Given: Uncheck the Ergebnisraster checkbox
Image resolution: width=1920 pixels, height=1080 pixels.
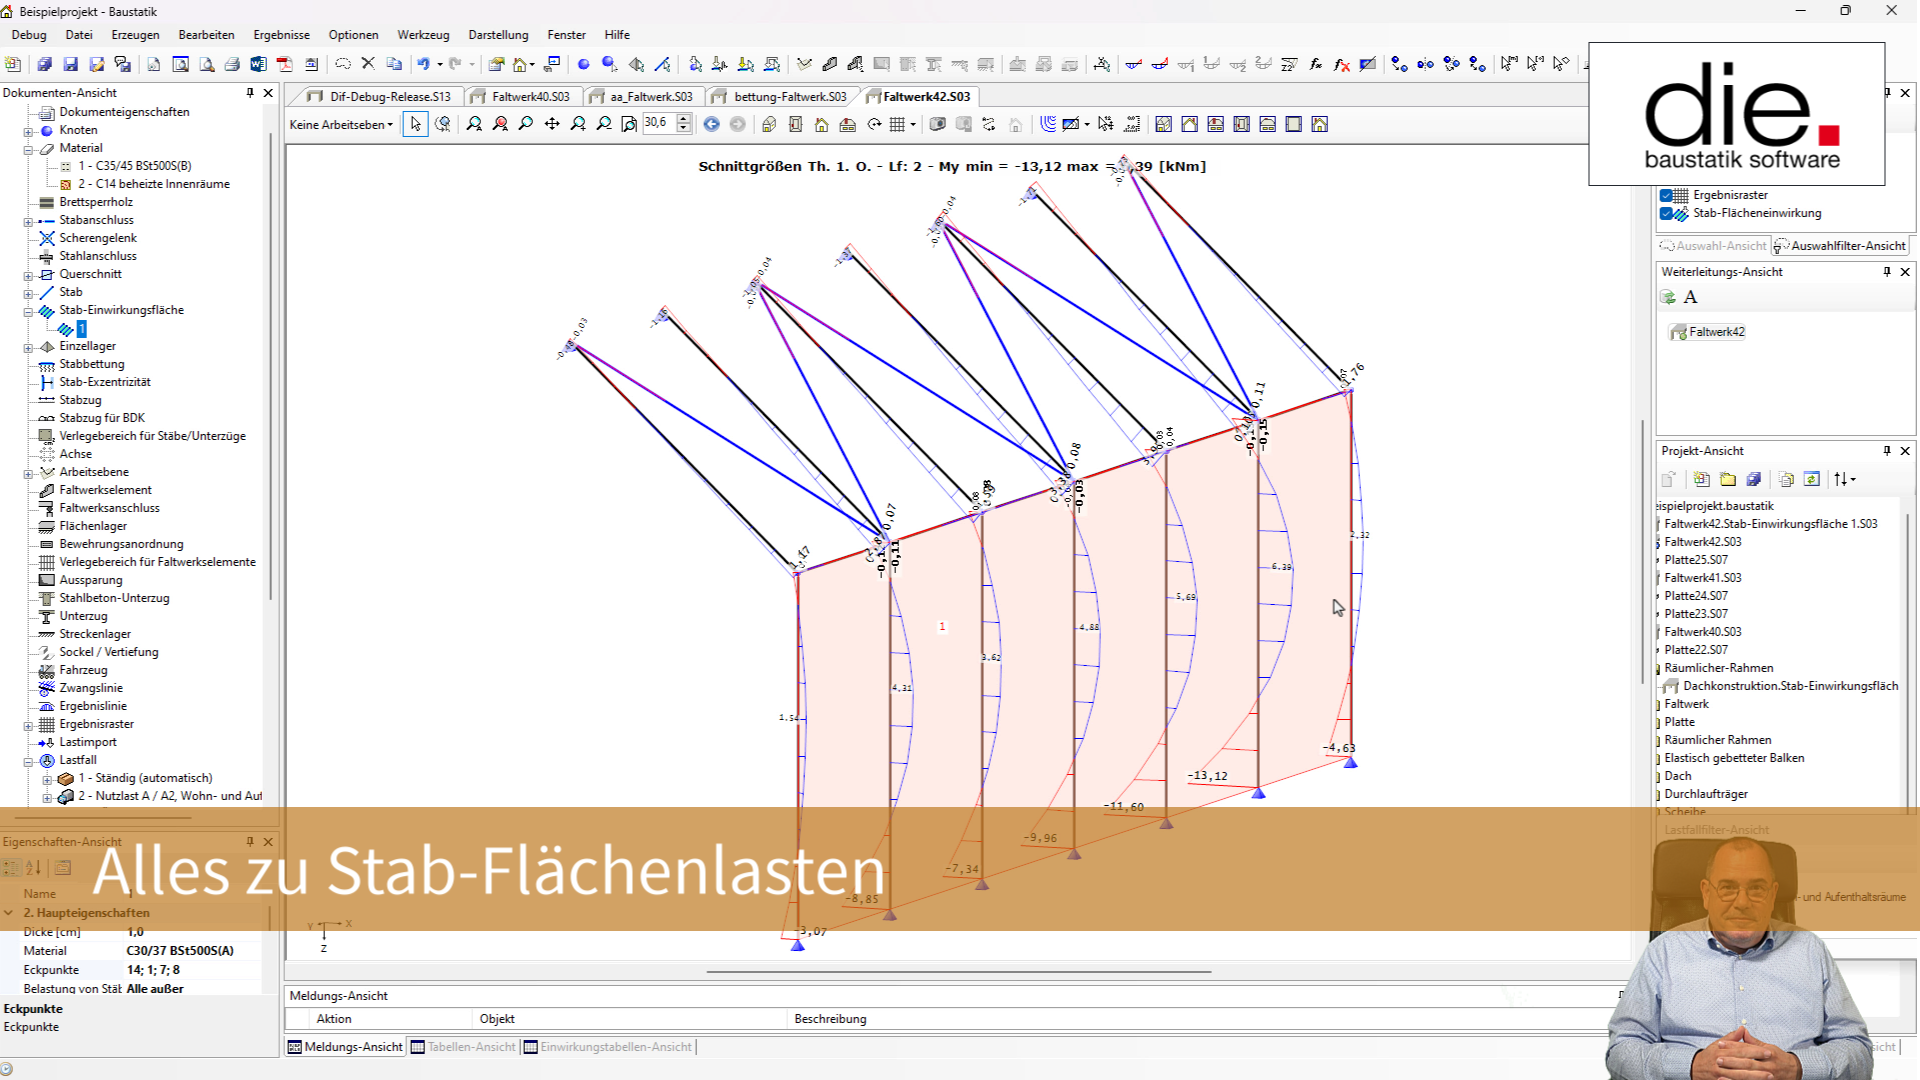Looking at the screenshot, I should click(1666, 195).
